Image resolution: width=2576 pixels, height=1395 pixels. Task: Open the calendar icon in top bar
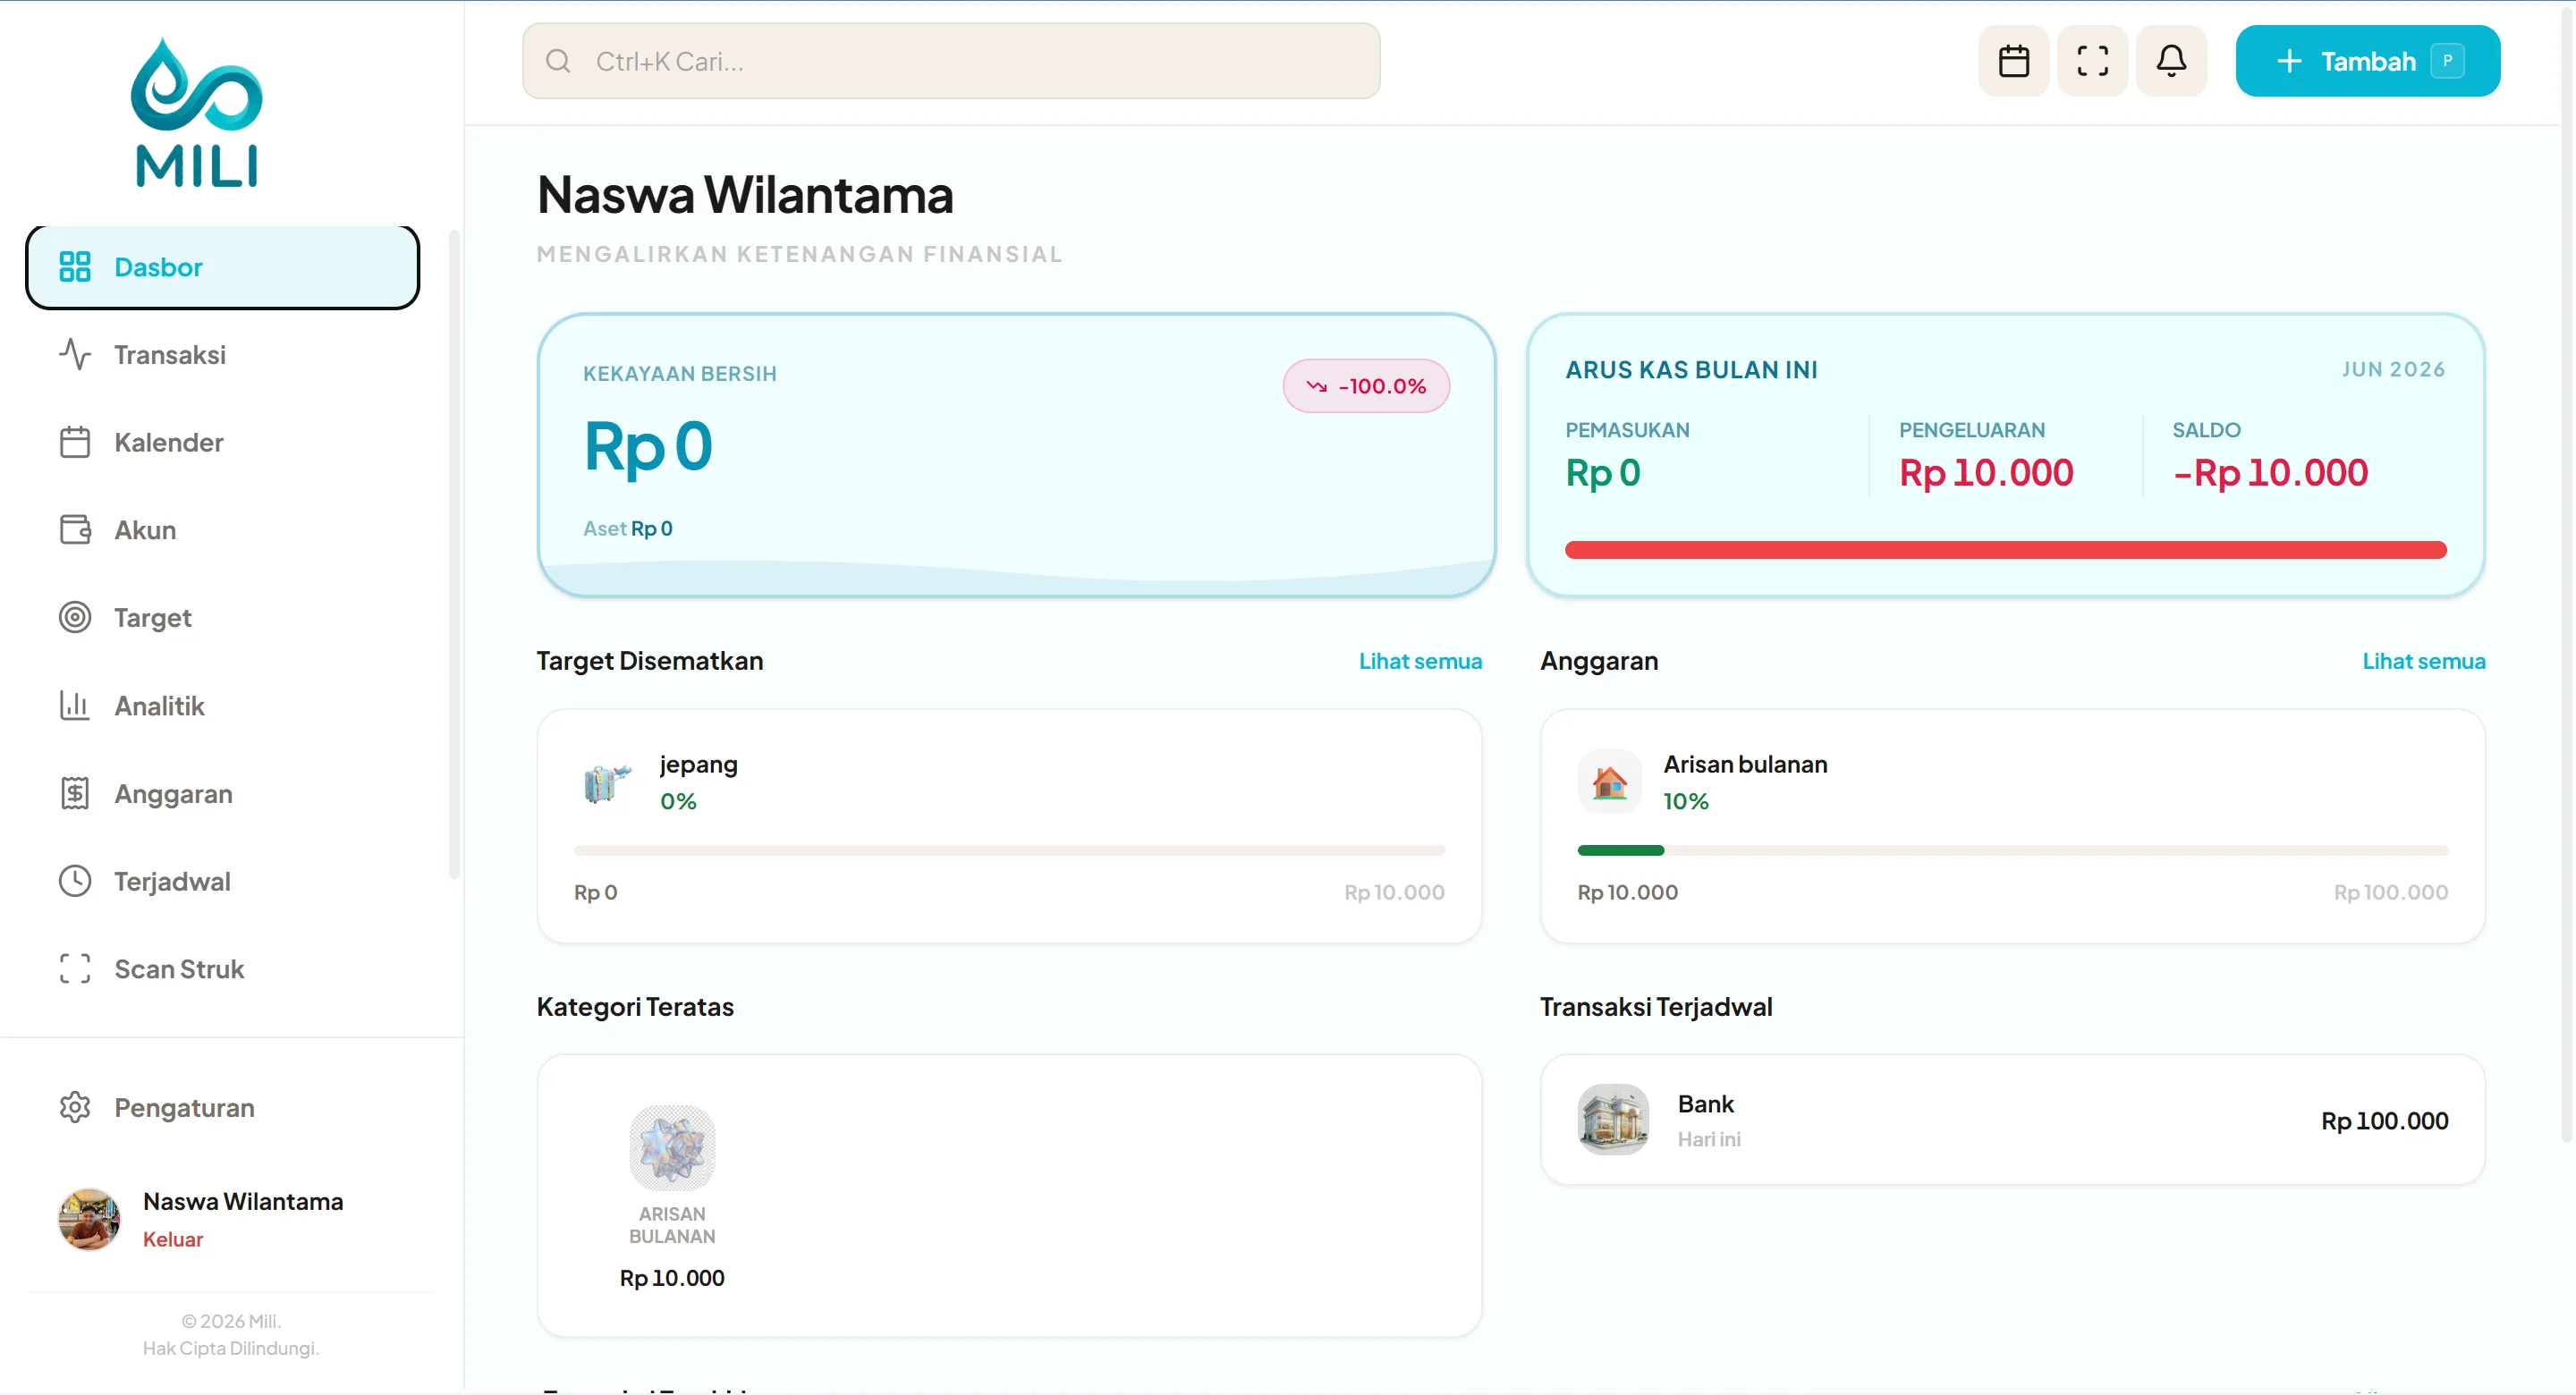tap(2013, 61)
